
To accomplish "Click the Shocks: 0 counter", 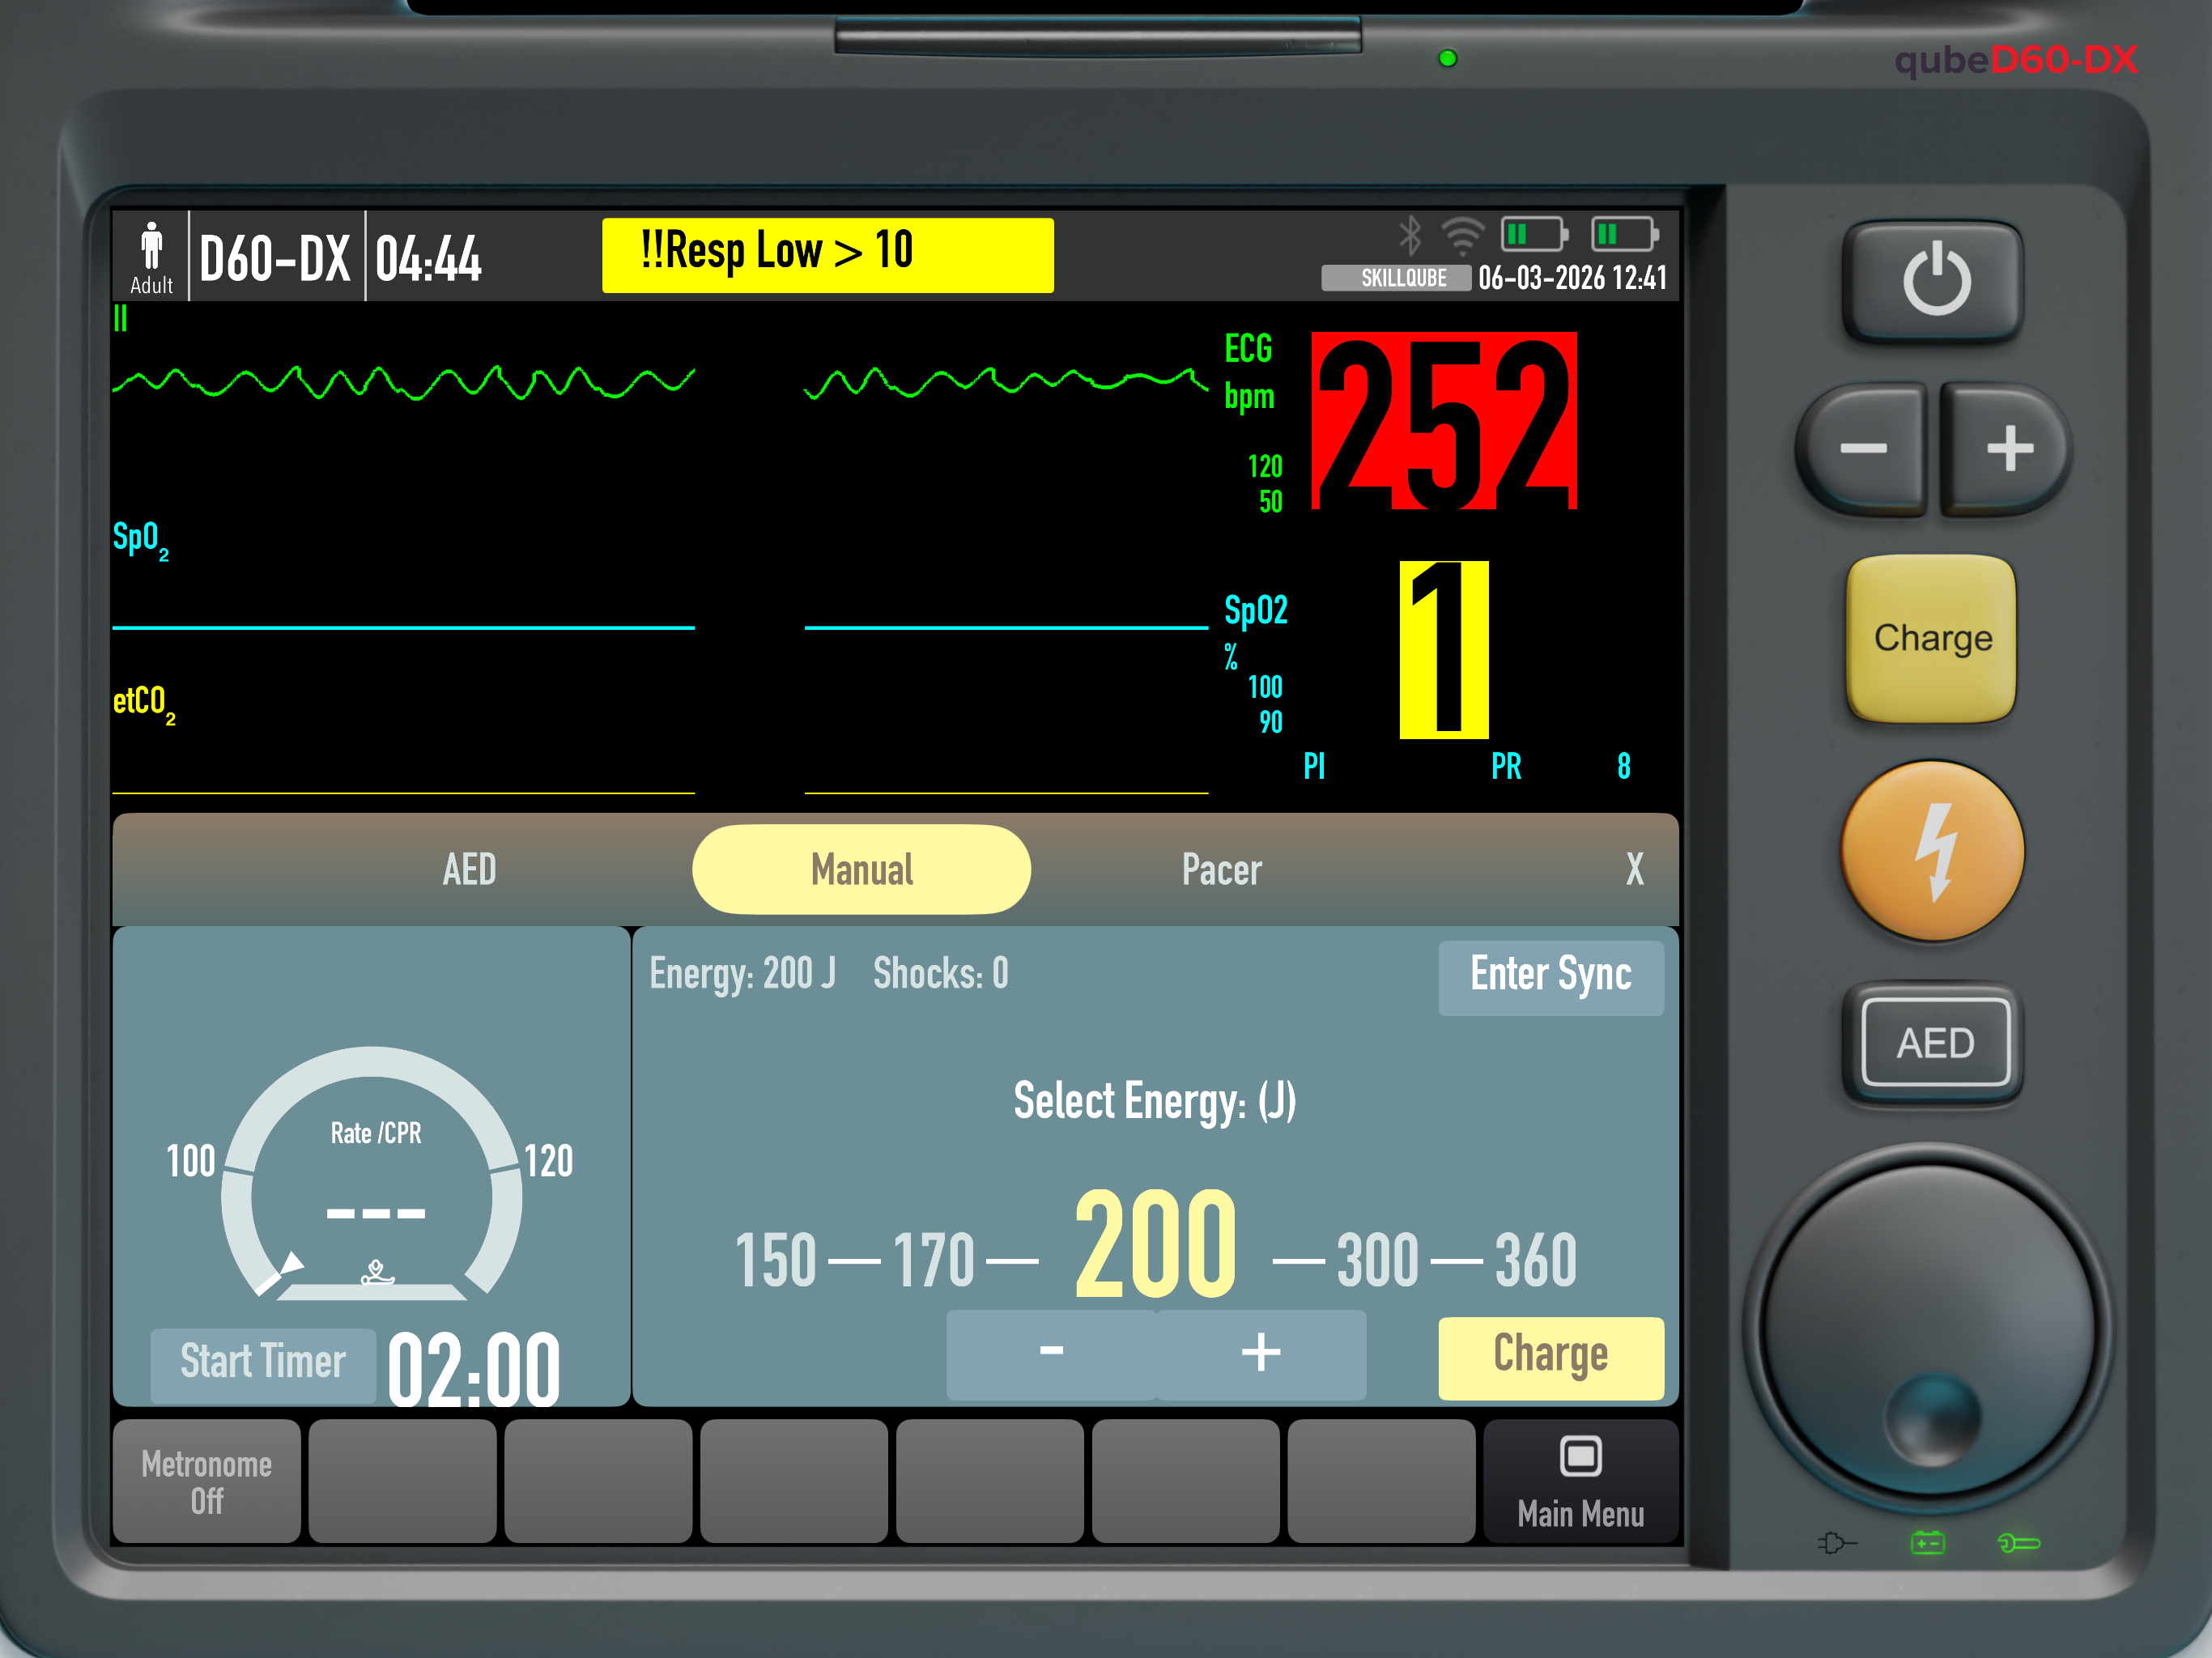I will pyautogui.click(x=941, y=973).
